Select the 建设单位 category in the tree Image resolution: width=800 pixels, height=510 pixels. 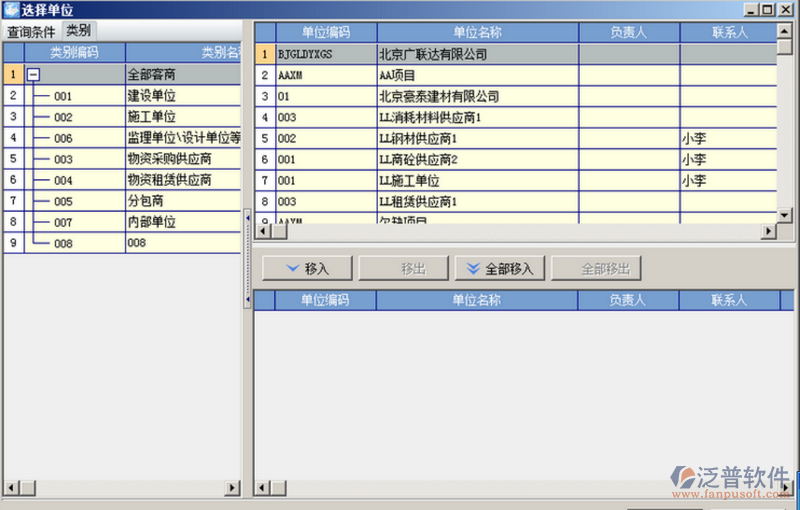click(152, 96)
